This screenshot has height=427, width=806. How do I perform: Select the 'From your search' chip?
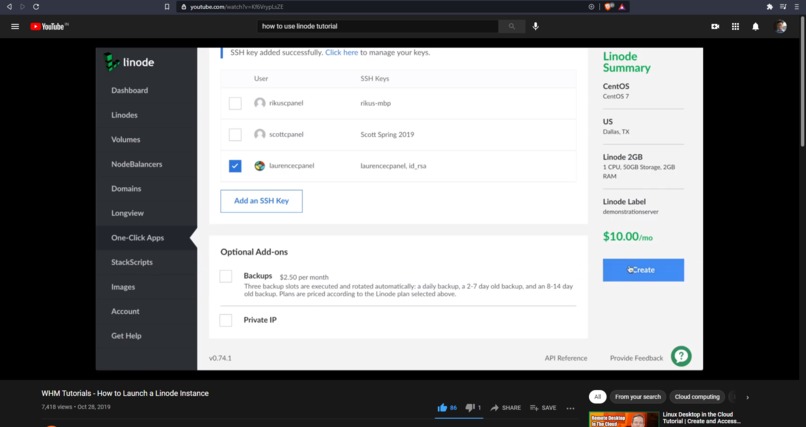click(x=638, y=397)
